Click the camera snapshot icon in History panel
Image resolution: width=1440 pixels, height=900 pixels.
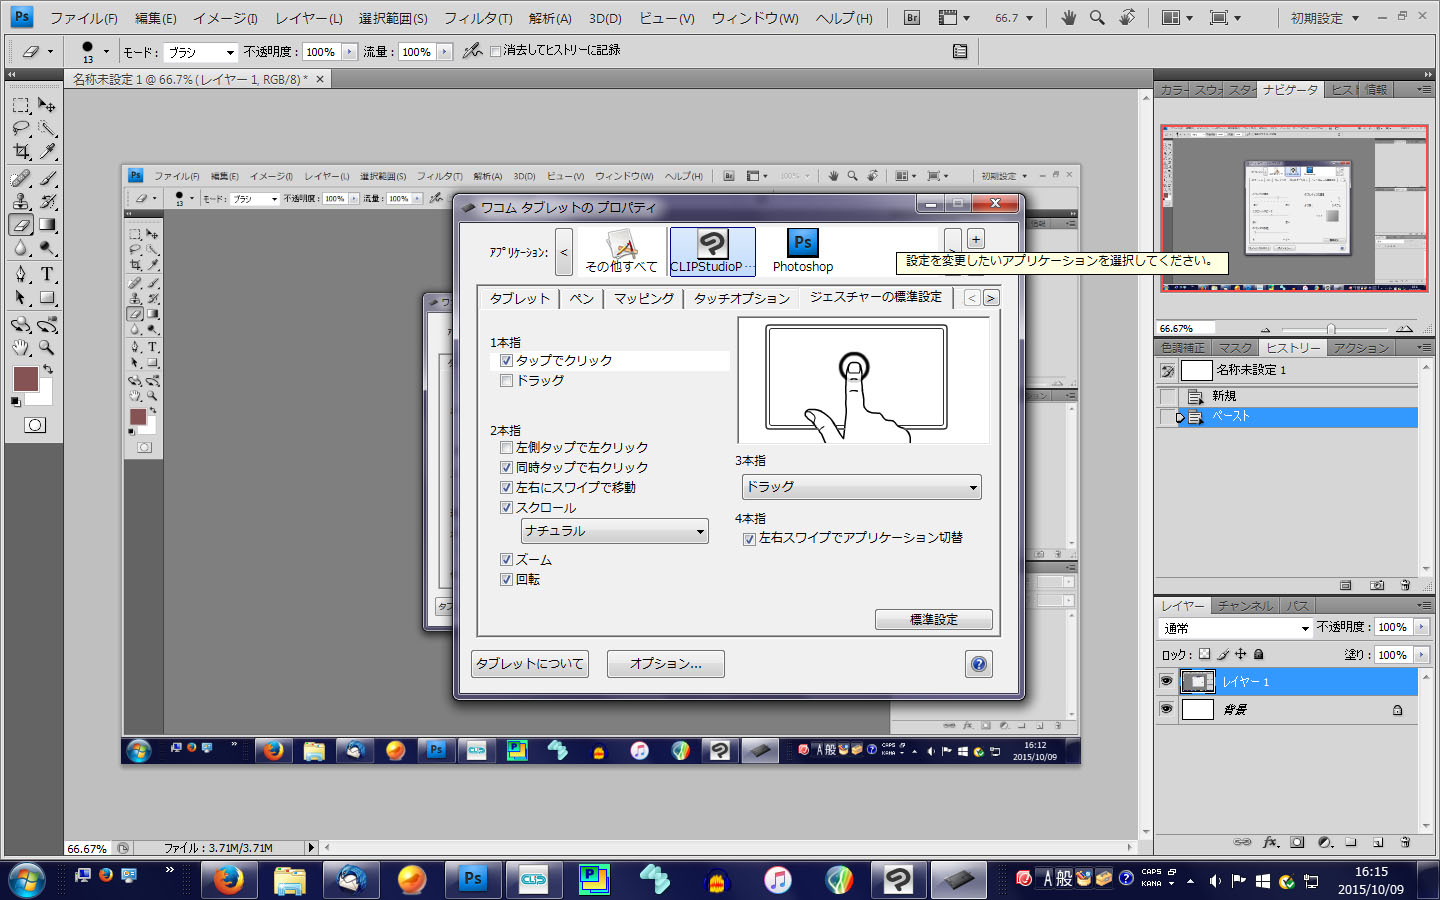pos(1377,585)
